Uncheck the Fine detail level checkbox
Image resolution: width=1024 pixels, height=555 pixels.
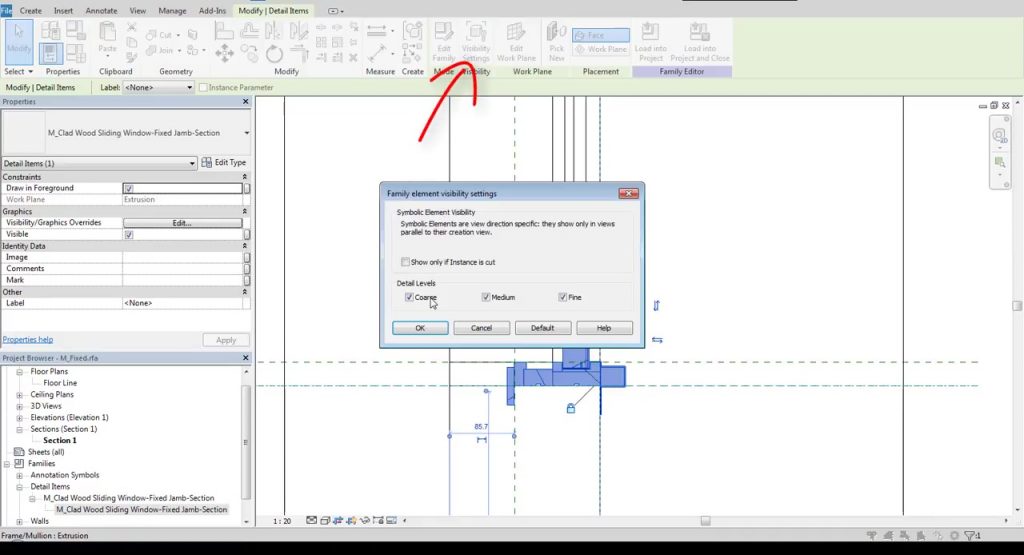tap(563, 297)
